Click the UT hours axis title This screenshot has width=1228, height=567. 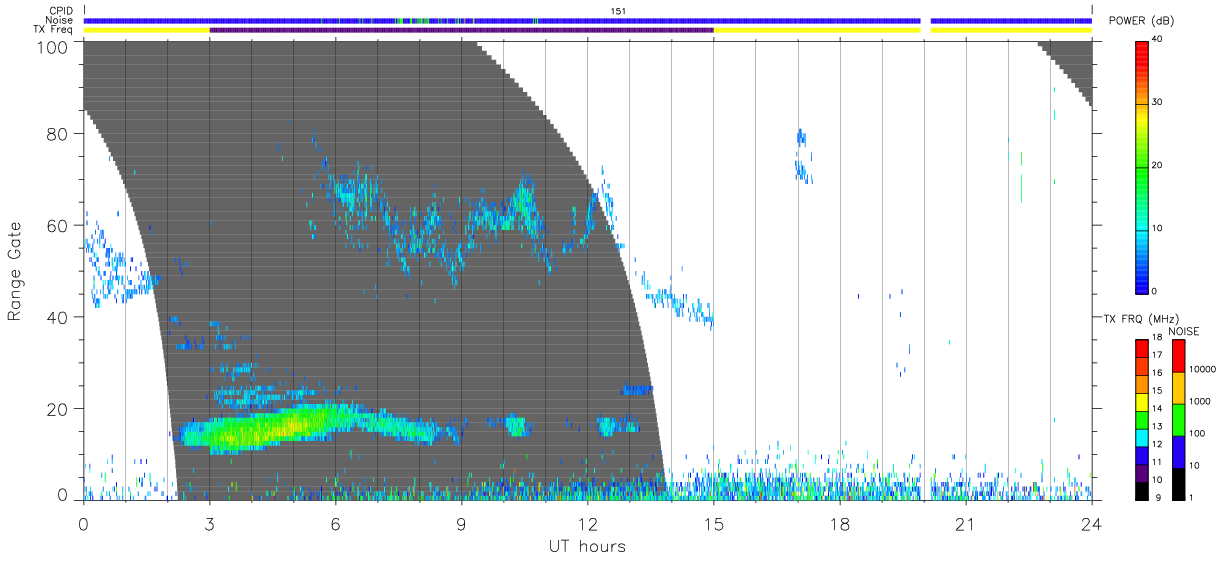(587, 547)
